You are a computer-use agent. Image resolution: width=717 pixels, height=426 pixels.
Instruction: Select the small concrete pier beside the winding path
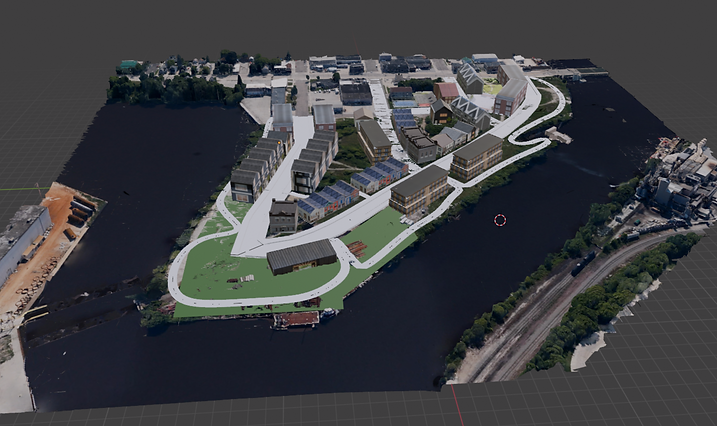tap(558, 135)
